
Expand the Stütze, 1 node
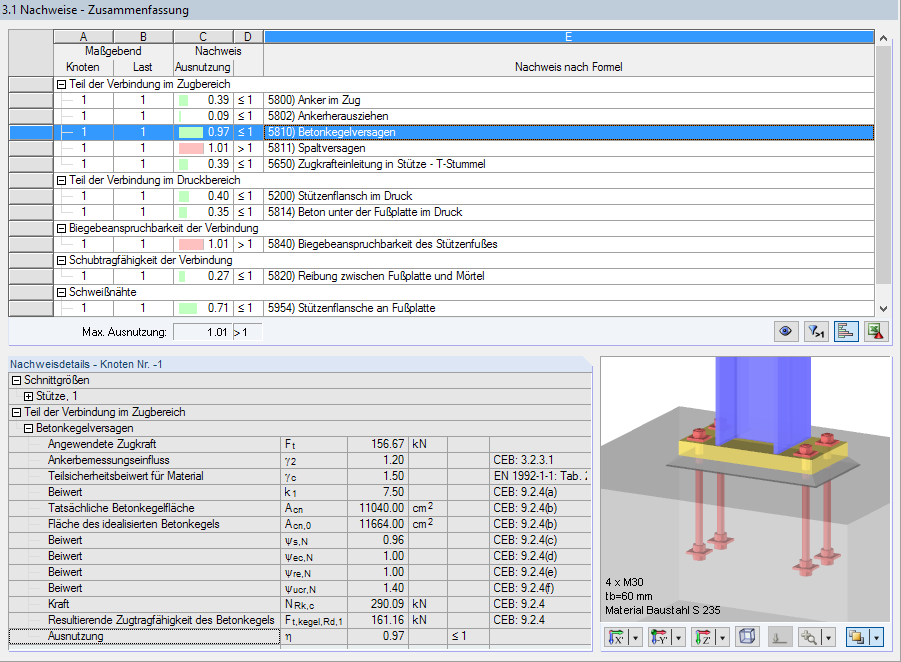29,397
